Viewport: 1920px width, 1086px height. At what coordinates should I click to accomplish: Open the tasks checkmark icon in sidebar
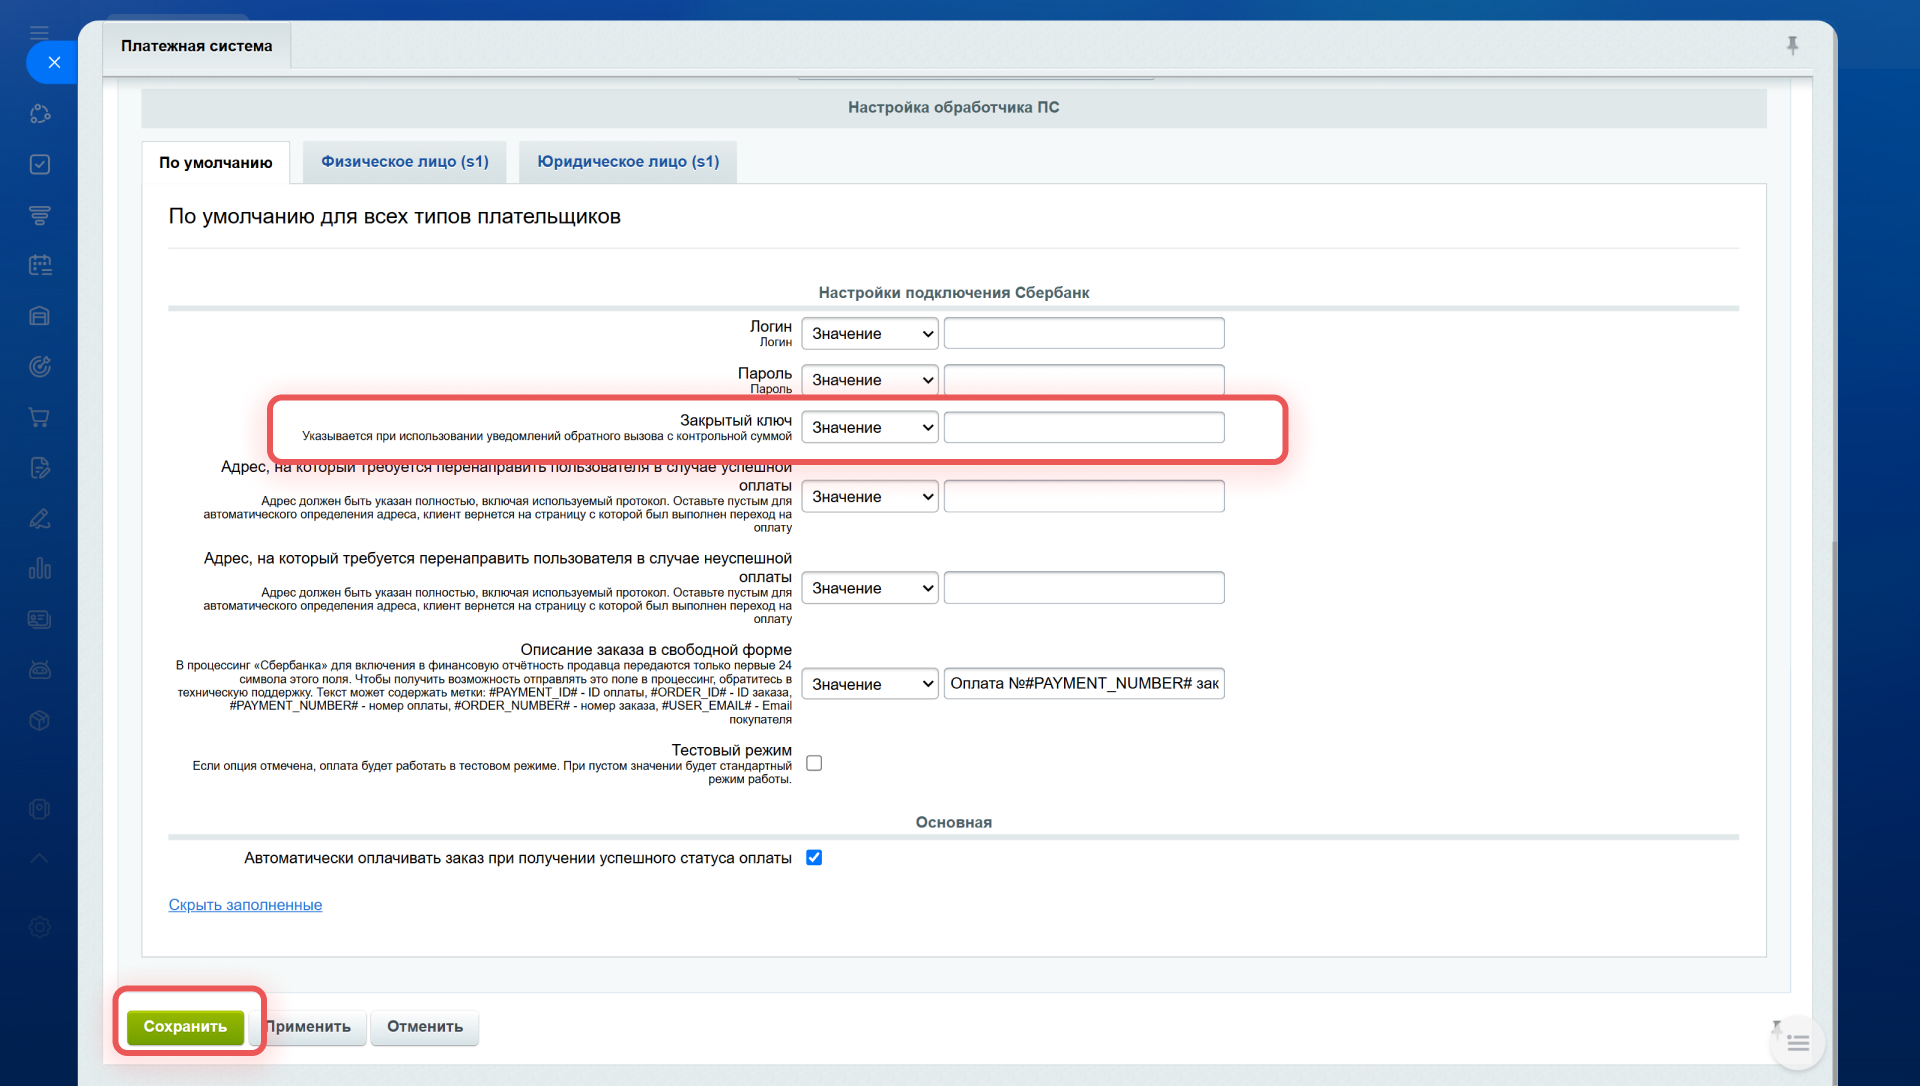40,164
